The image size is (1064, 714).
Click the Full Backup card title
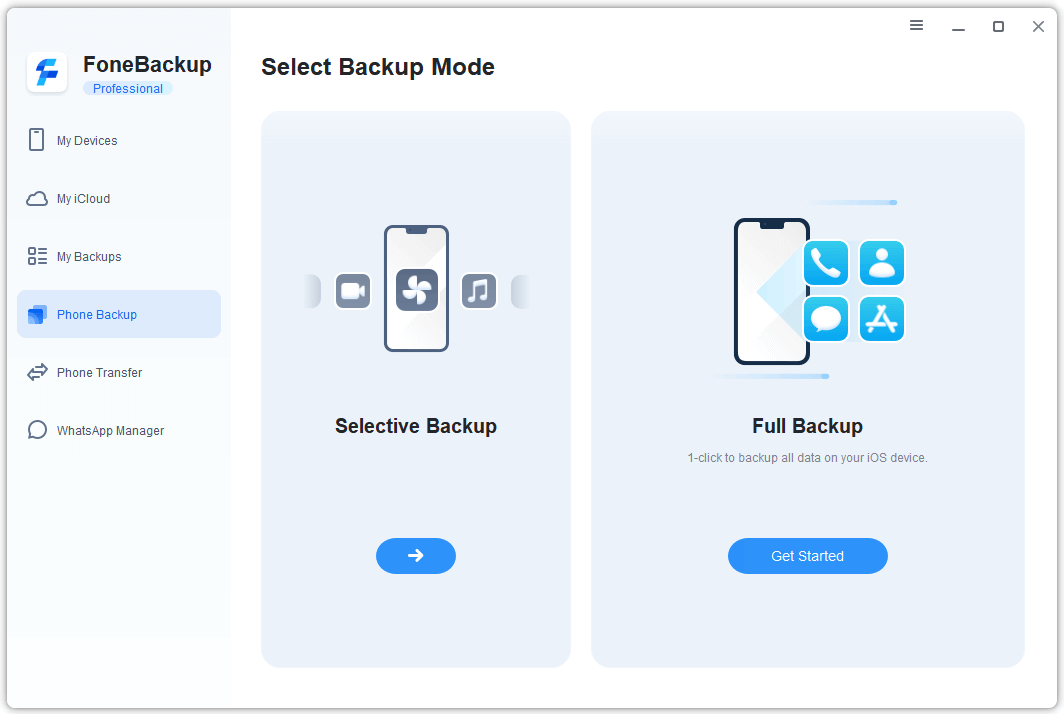click(x=807, y=426)
